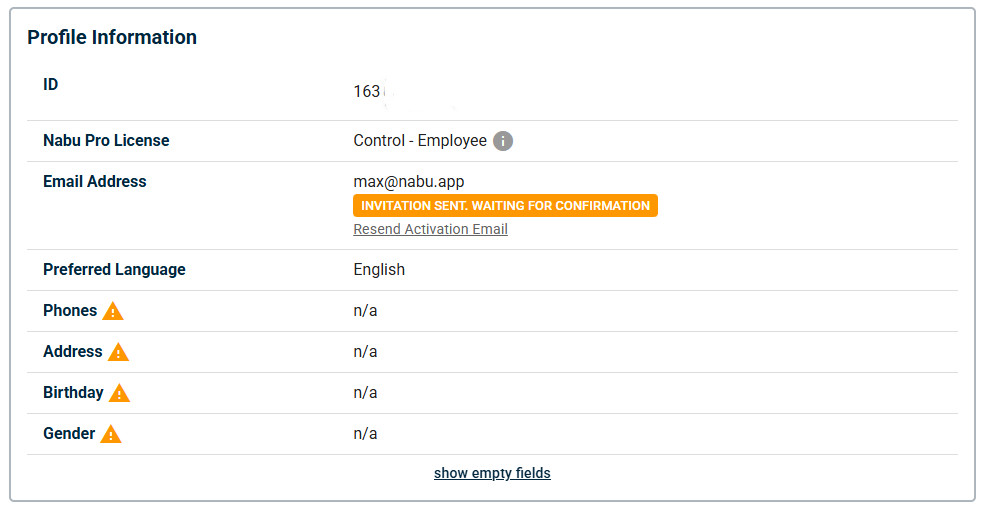The width and height of the screenshot is (985, 511).
Task: Click the Preferred Language label
Action: click(x=114, y=270)
